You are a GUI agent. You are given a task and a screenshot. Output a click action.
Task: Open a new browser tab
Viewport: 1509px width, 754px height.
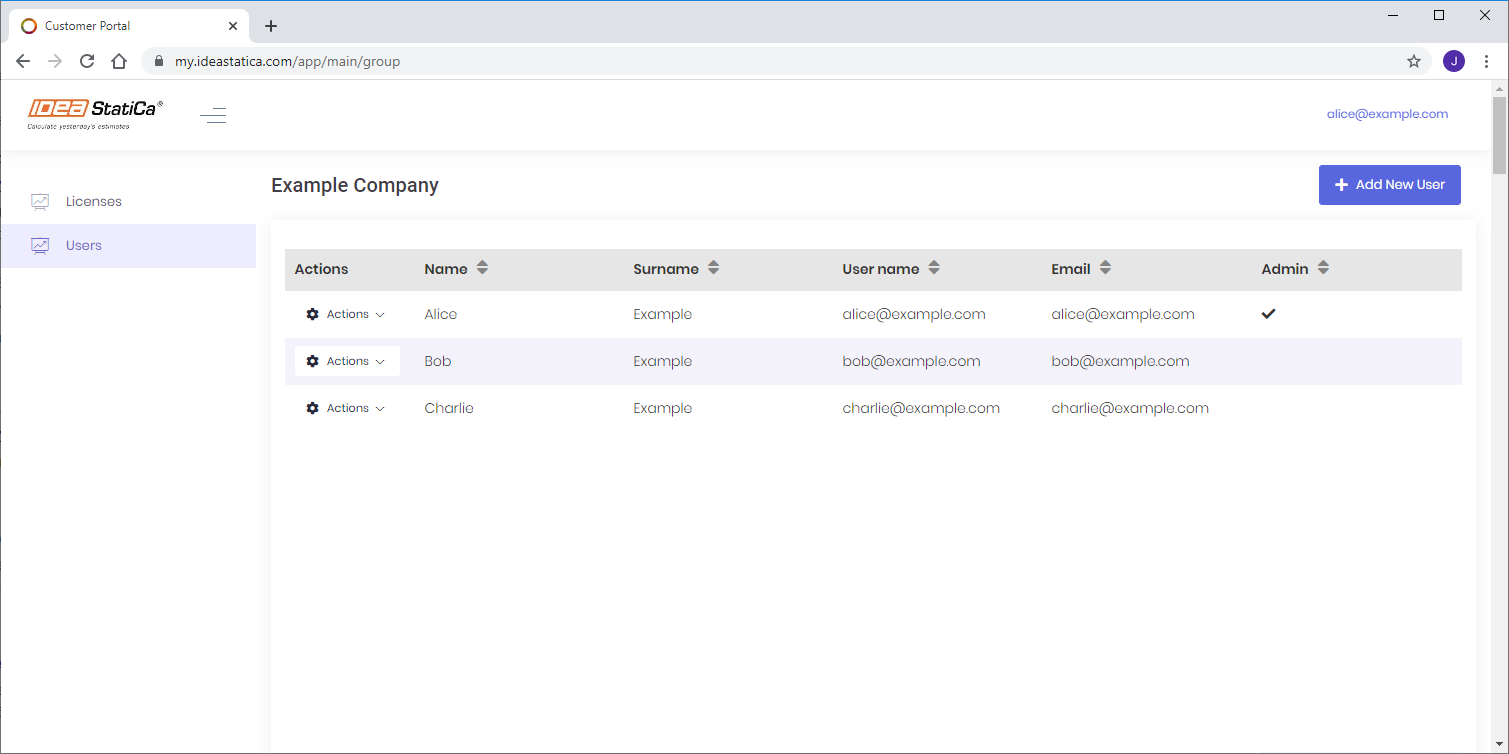271,26
